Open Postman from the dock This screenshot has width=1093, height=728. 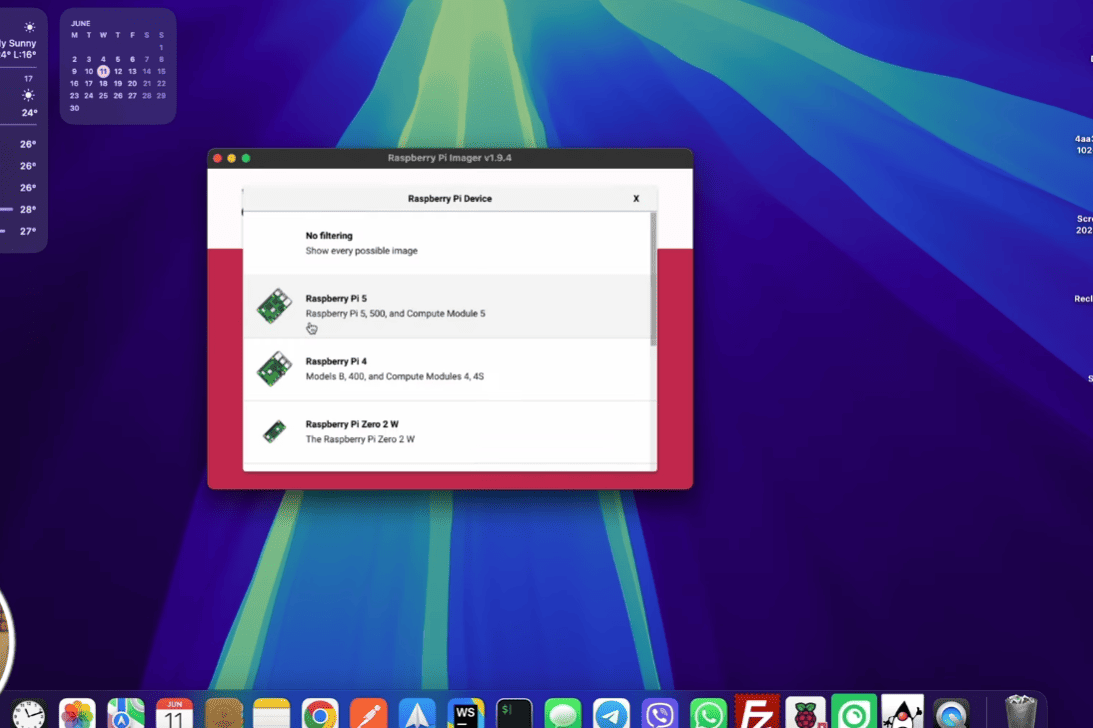[x=368, y=714]
